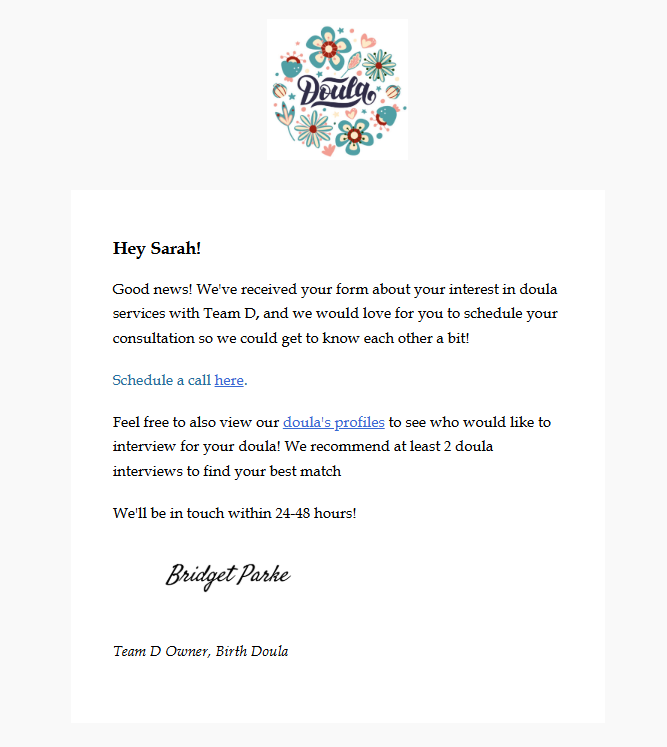The width and height of the screenshot is (667, 747).
Task: Click the Bridget Parke signature image
Action: 228,575
